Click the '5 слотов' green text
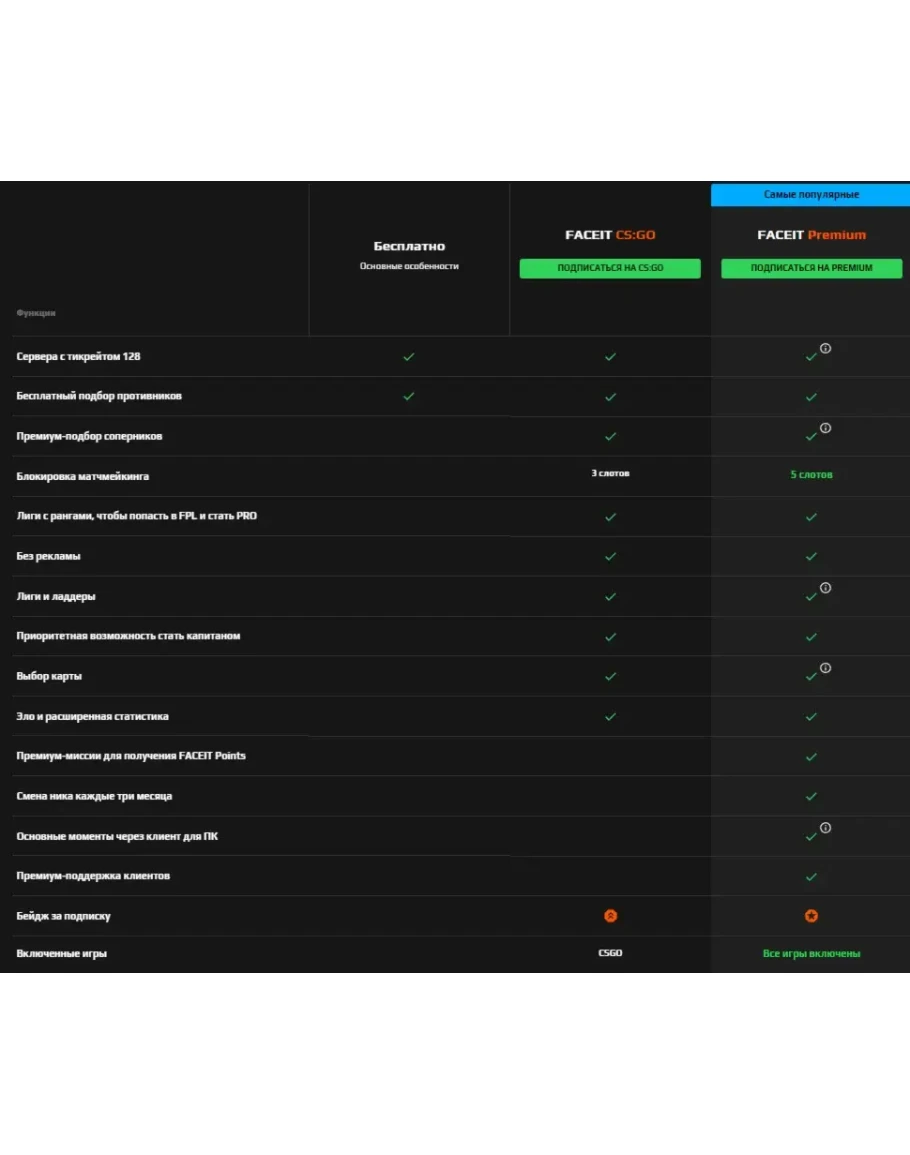The width and height of the screenshot is (910, 1155). [811, 474]
